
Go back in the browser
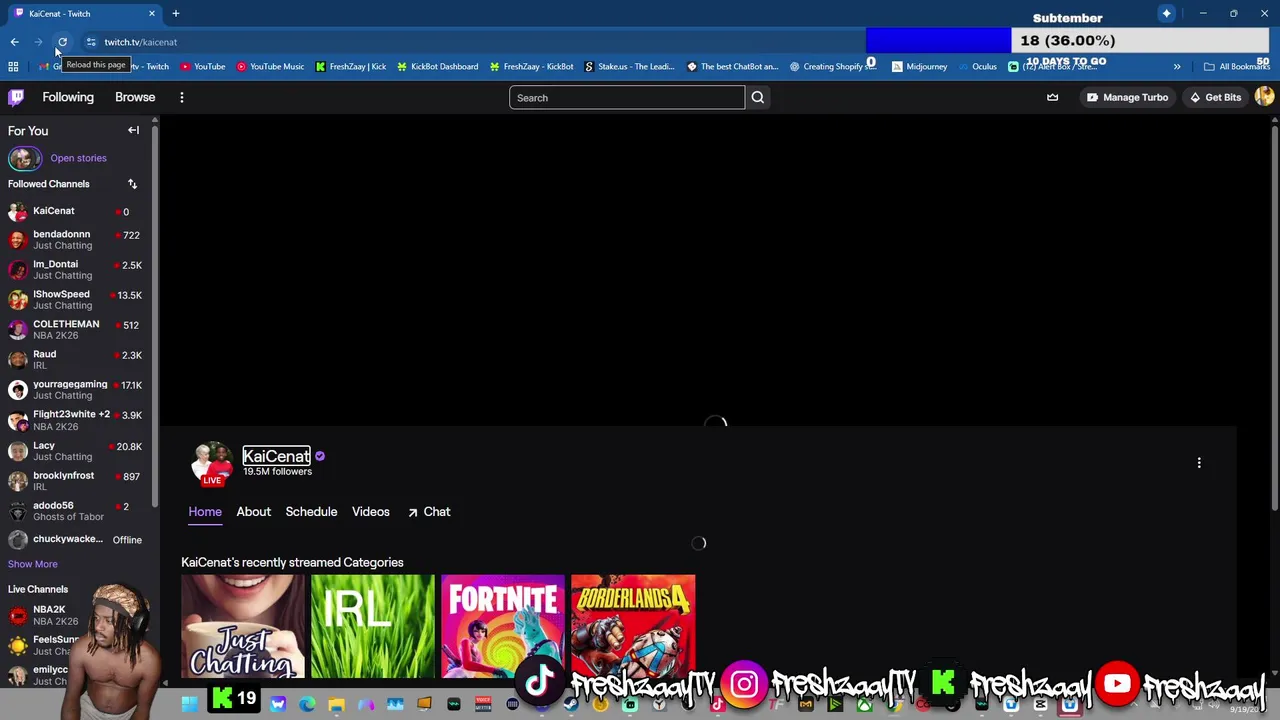click(x=14, y=42)
